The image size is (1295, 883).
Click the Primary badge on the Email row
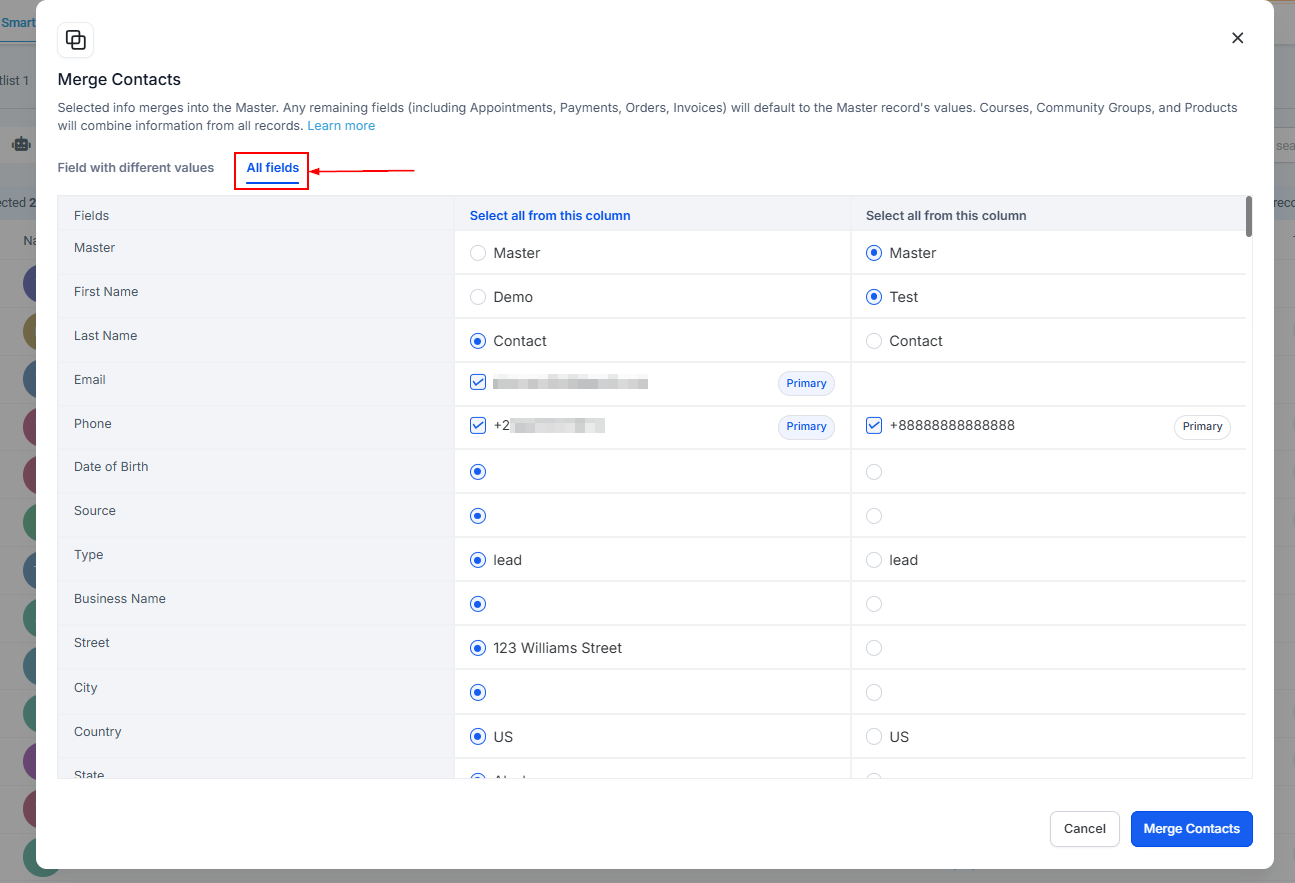806,384
